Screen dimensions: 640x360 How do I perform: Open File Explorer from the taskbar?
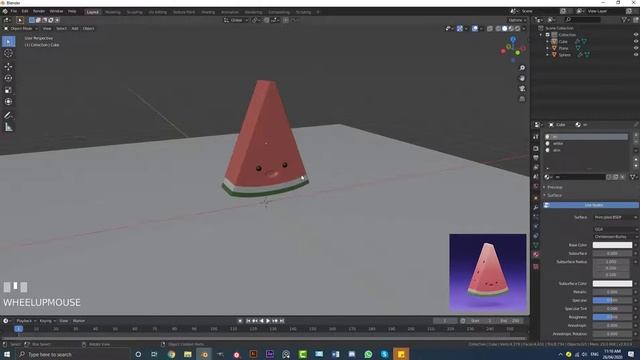[188, 354]
